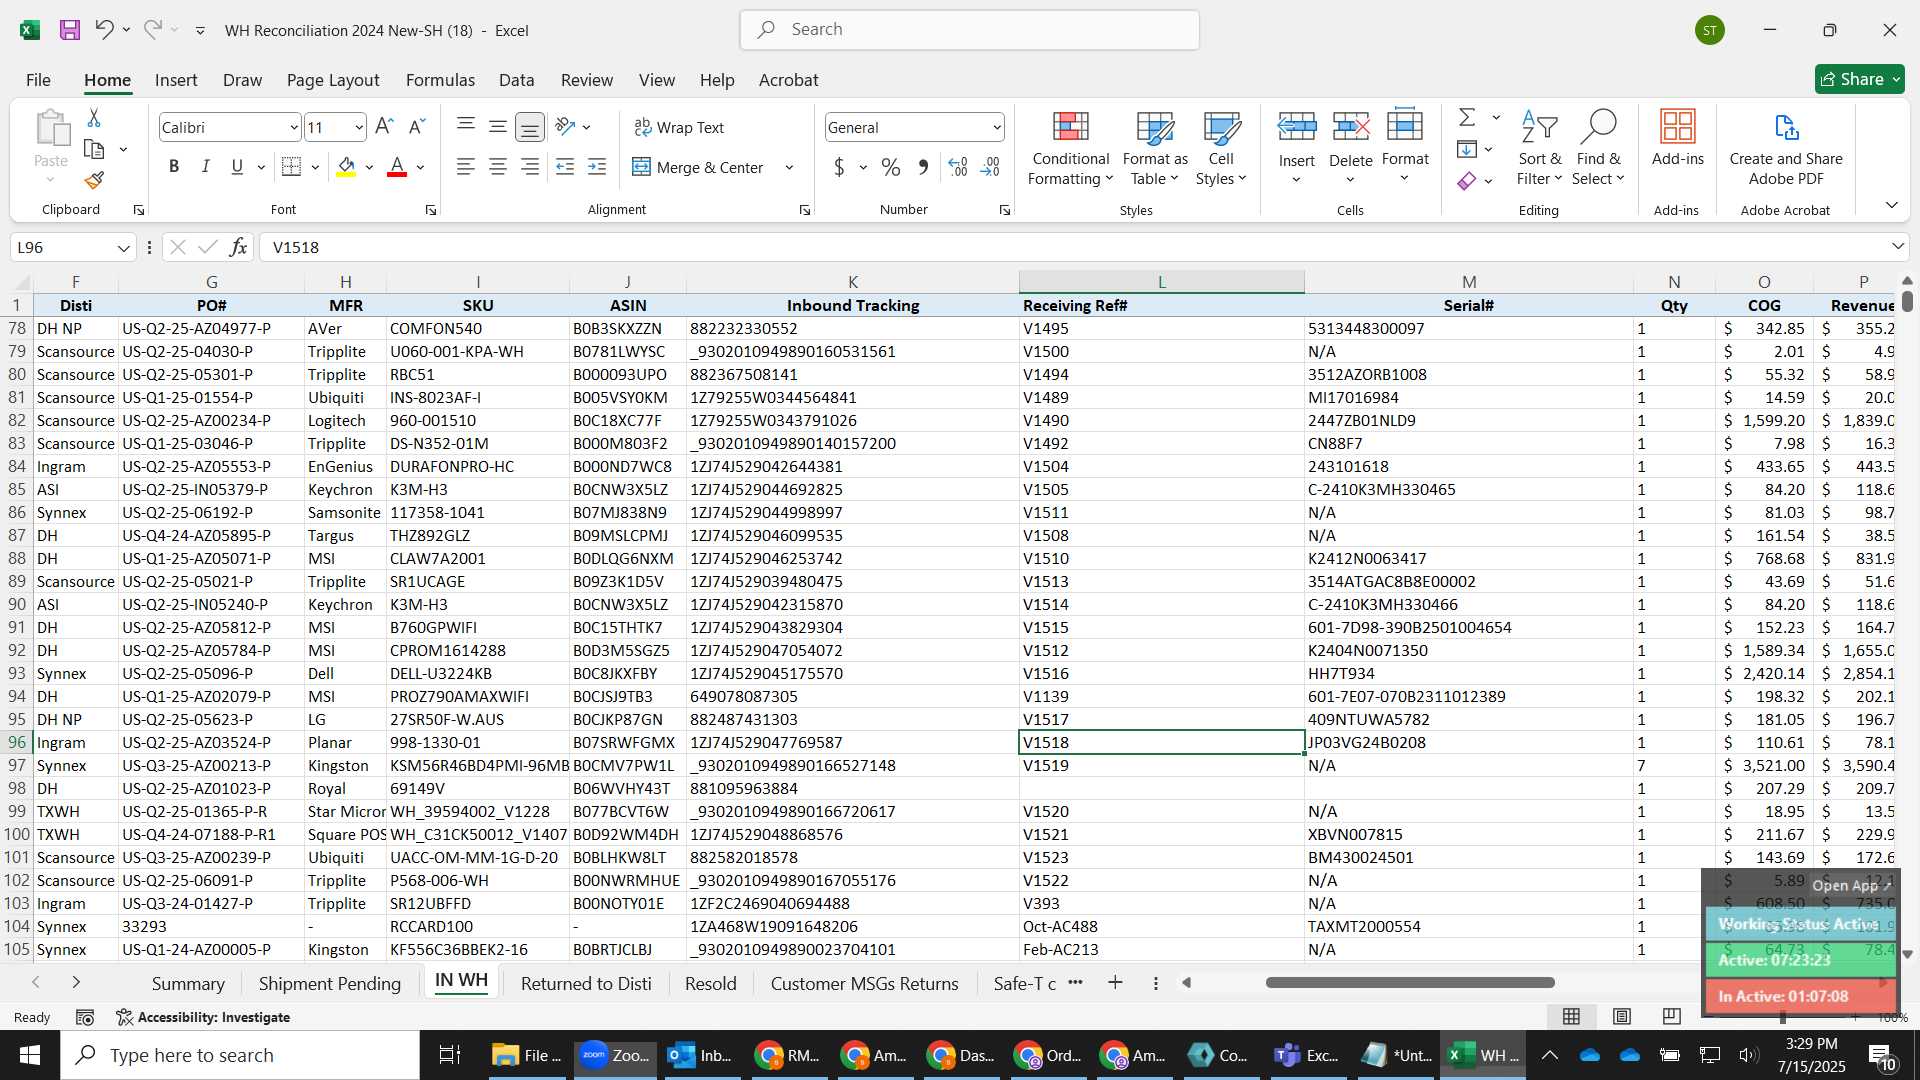The width and height of the screenshot is (1920, 1080).
Task: Click Page Break Preview view icon
Action: coord(1671,1017)
